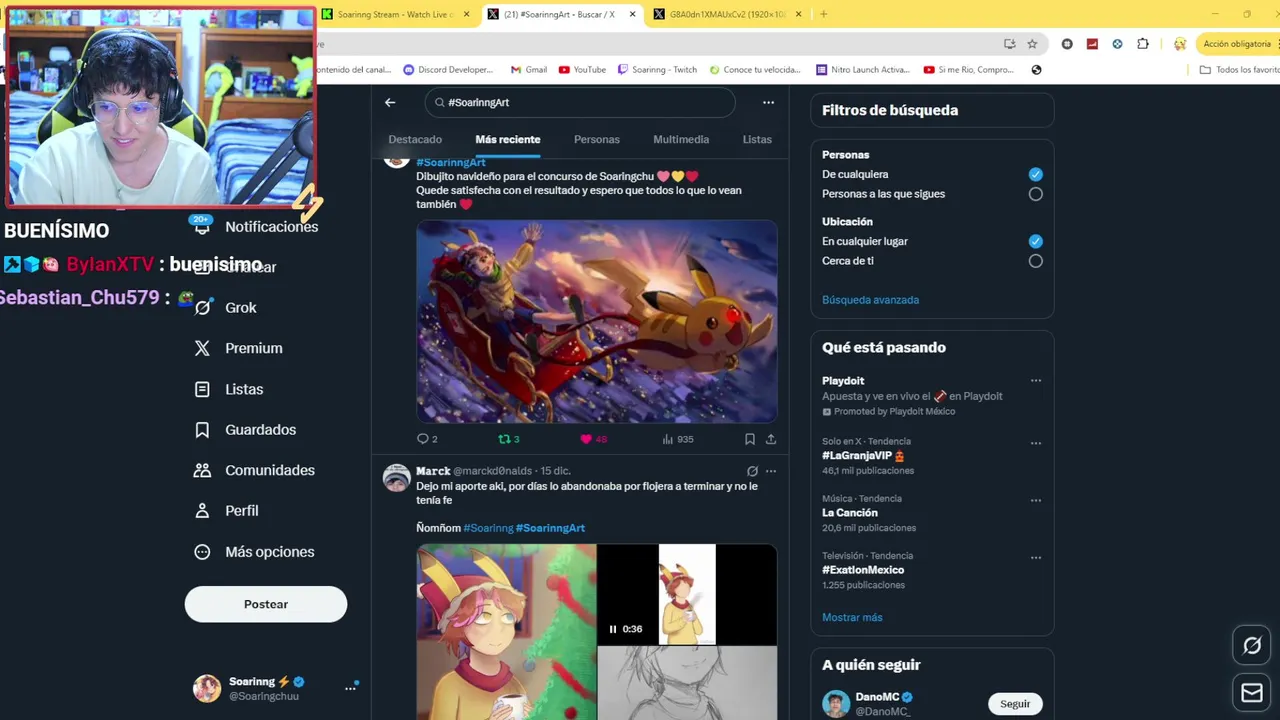This screenshot has width=1280, height=720.
Task: Select "De cualquiera" people filter
Action: pos(1035,174)
